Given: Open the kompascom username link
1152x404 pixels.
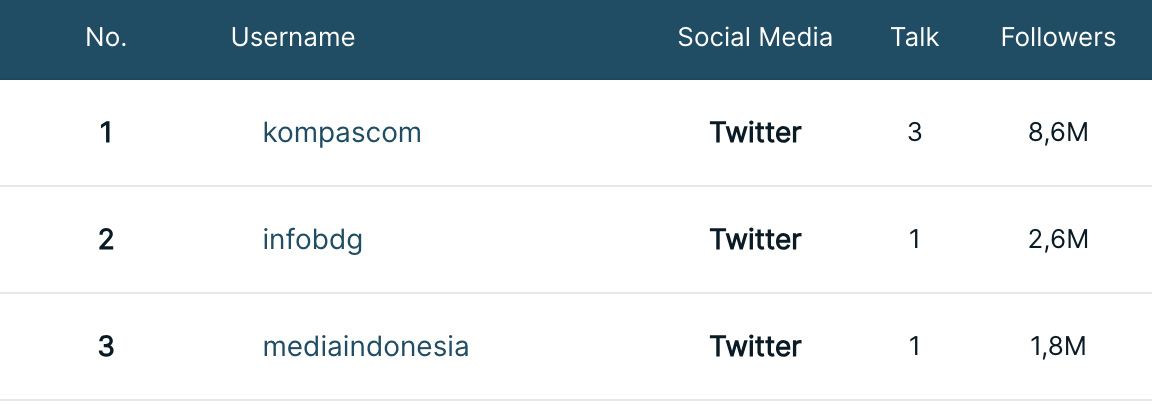Looking at the screenshot, I should point(342,133).
